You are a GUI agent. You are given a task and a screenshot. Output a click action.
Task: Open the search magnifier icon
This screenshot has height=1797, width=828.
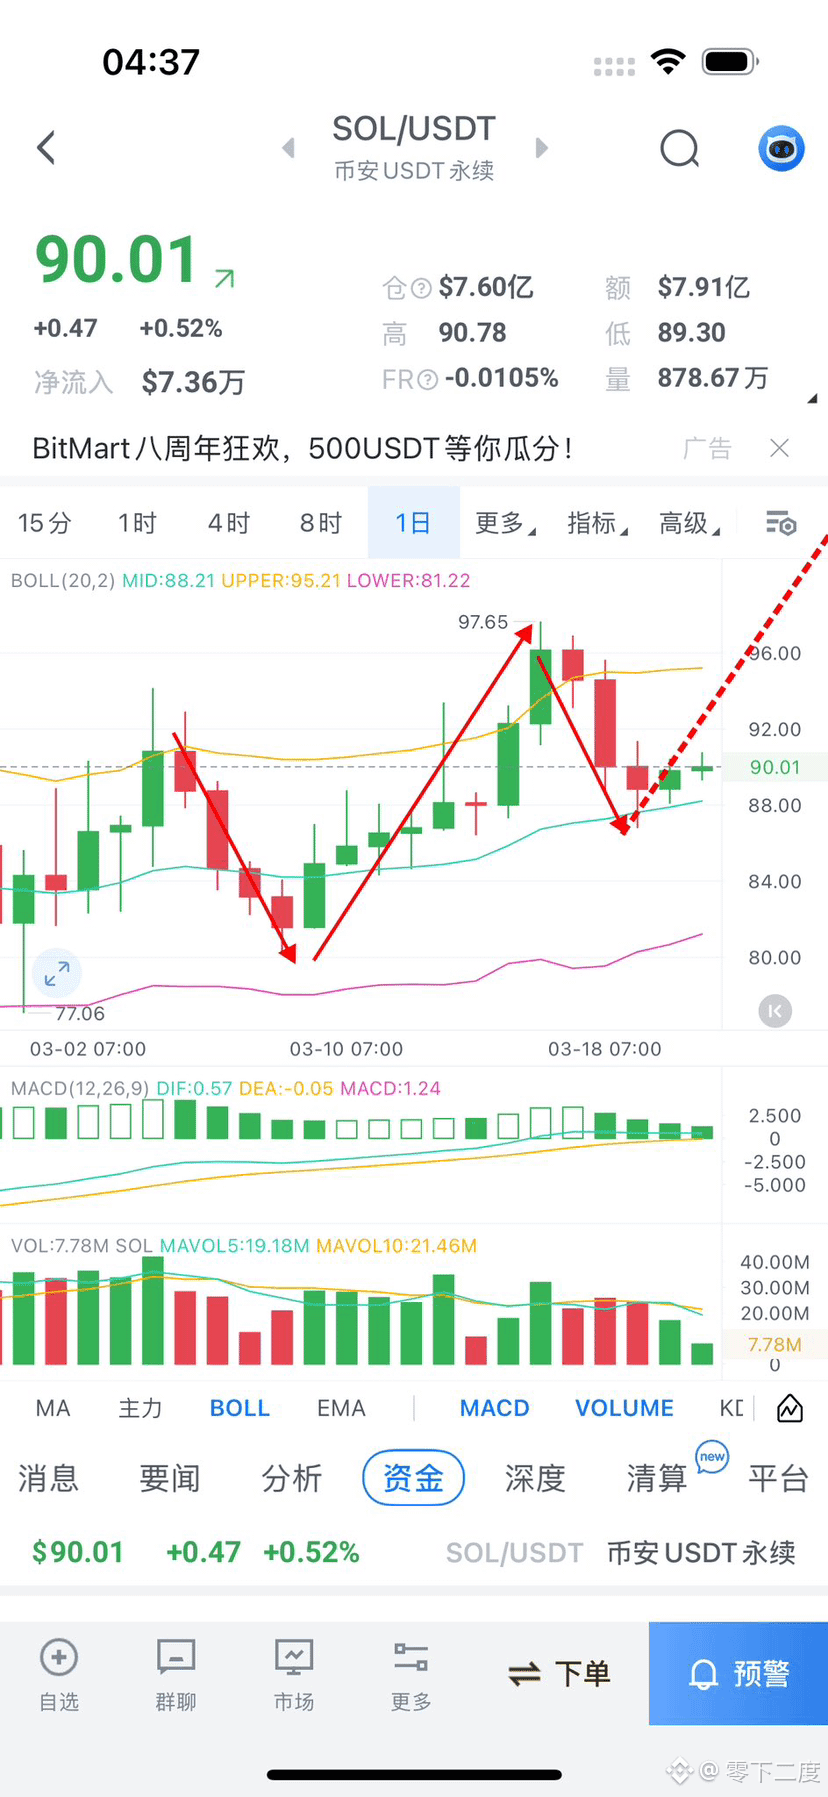point(680,149)
